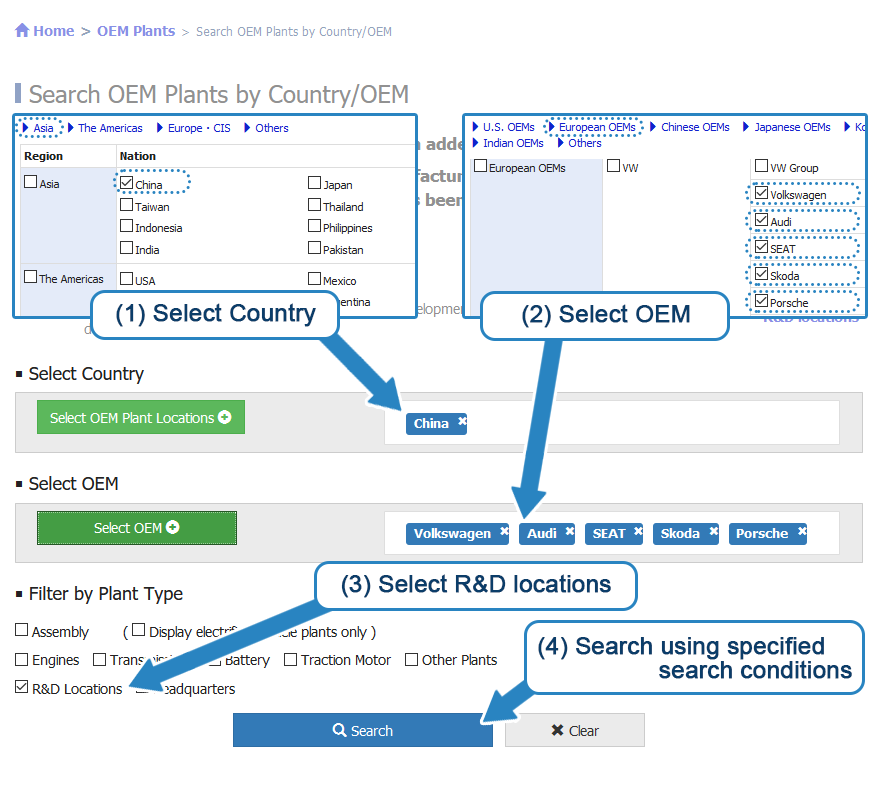Click plus icon on Select OEM Plant Locations
Image resolution: width=880 pixels, height=800 pixels.
[x=224, y=417]
